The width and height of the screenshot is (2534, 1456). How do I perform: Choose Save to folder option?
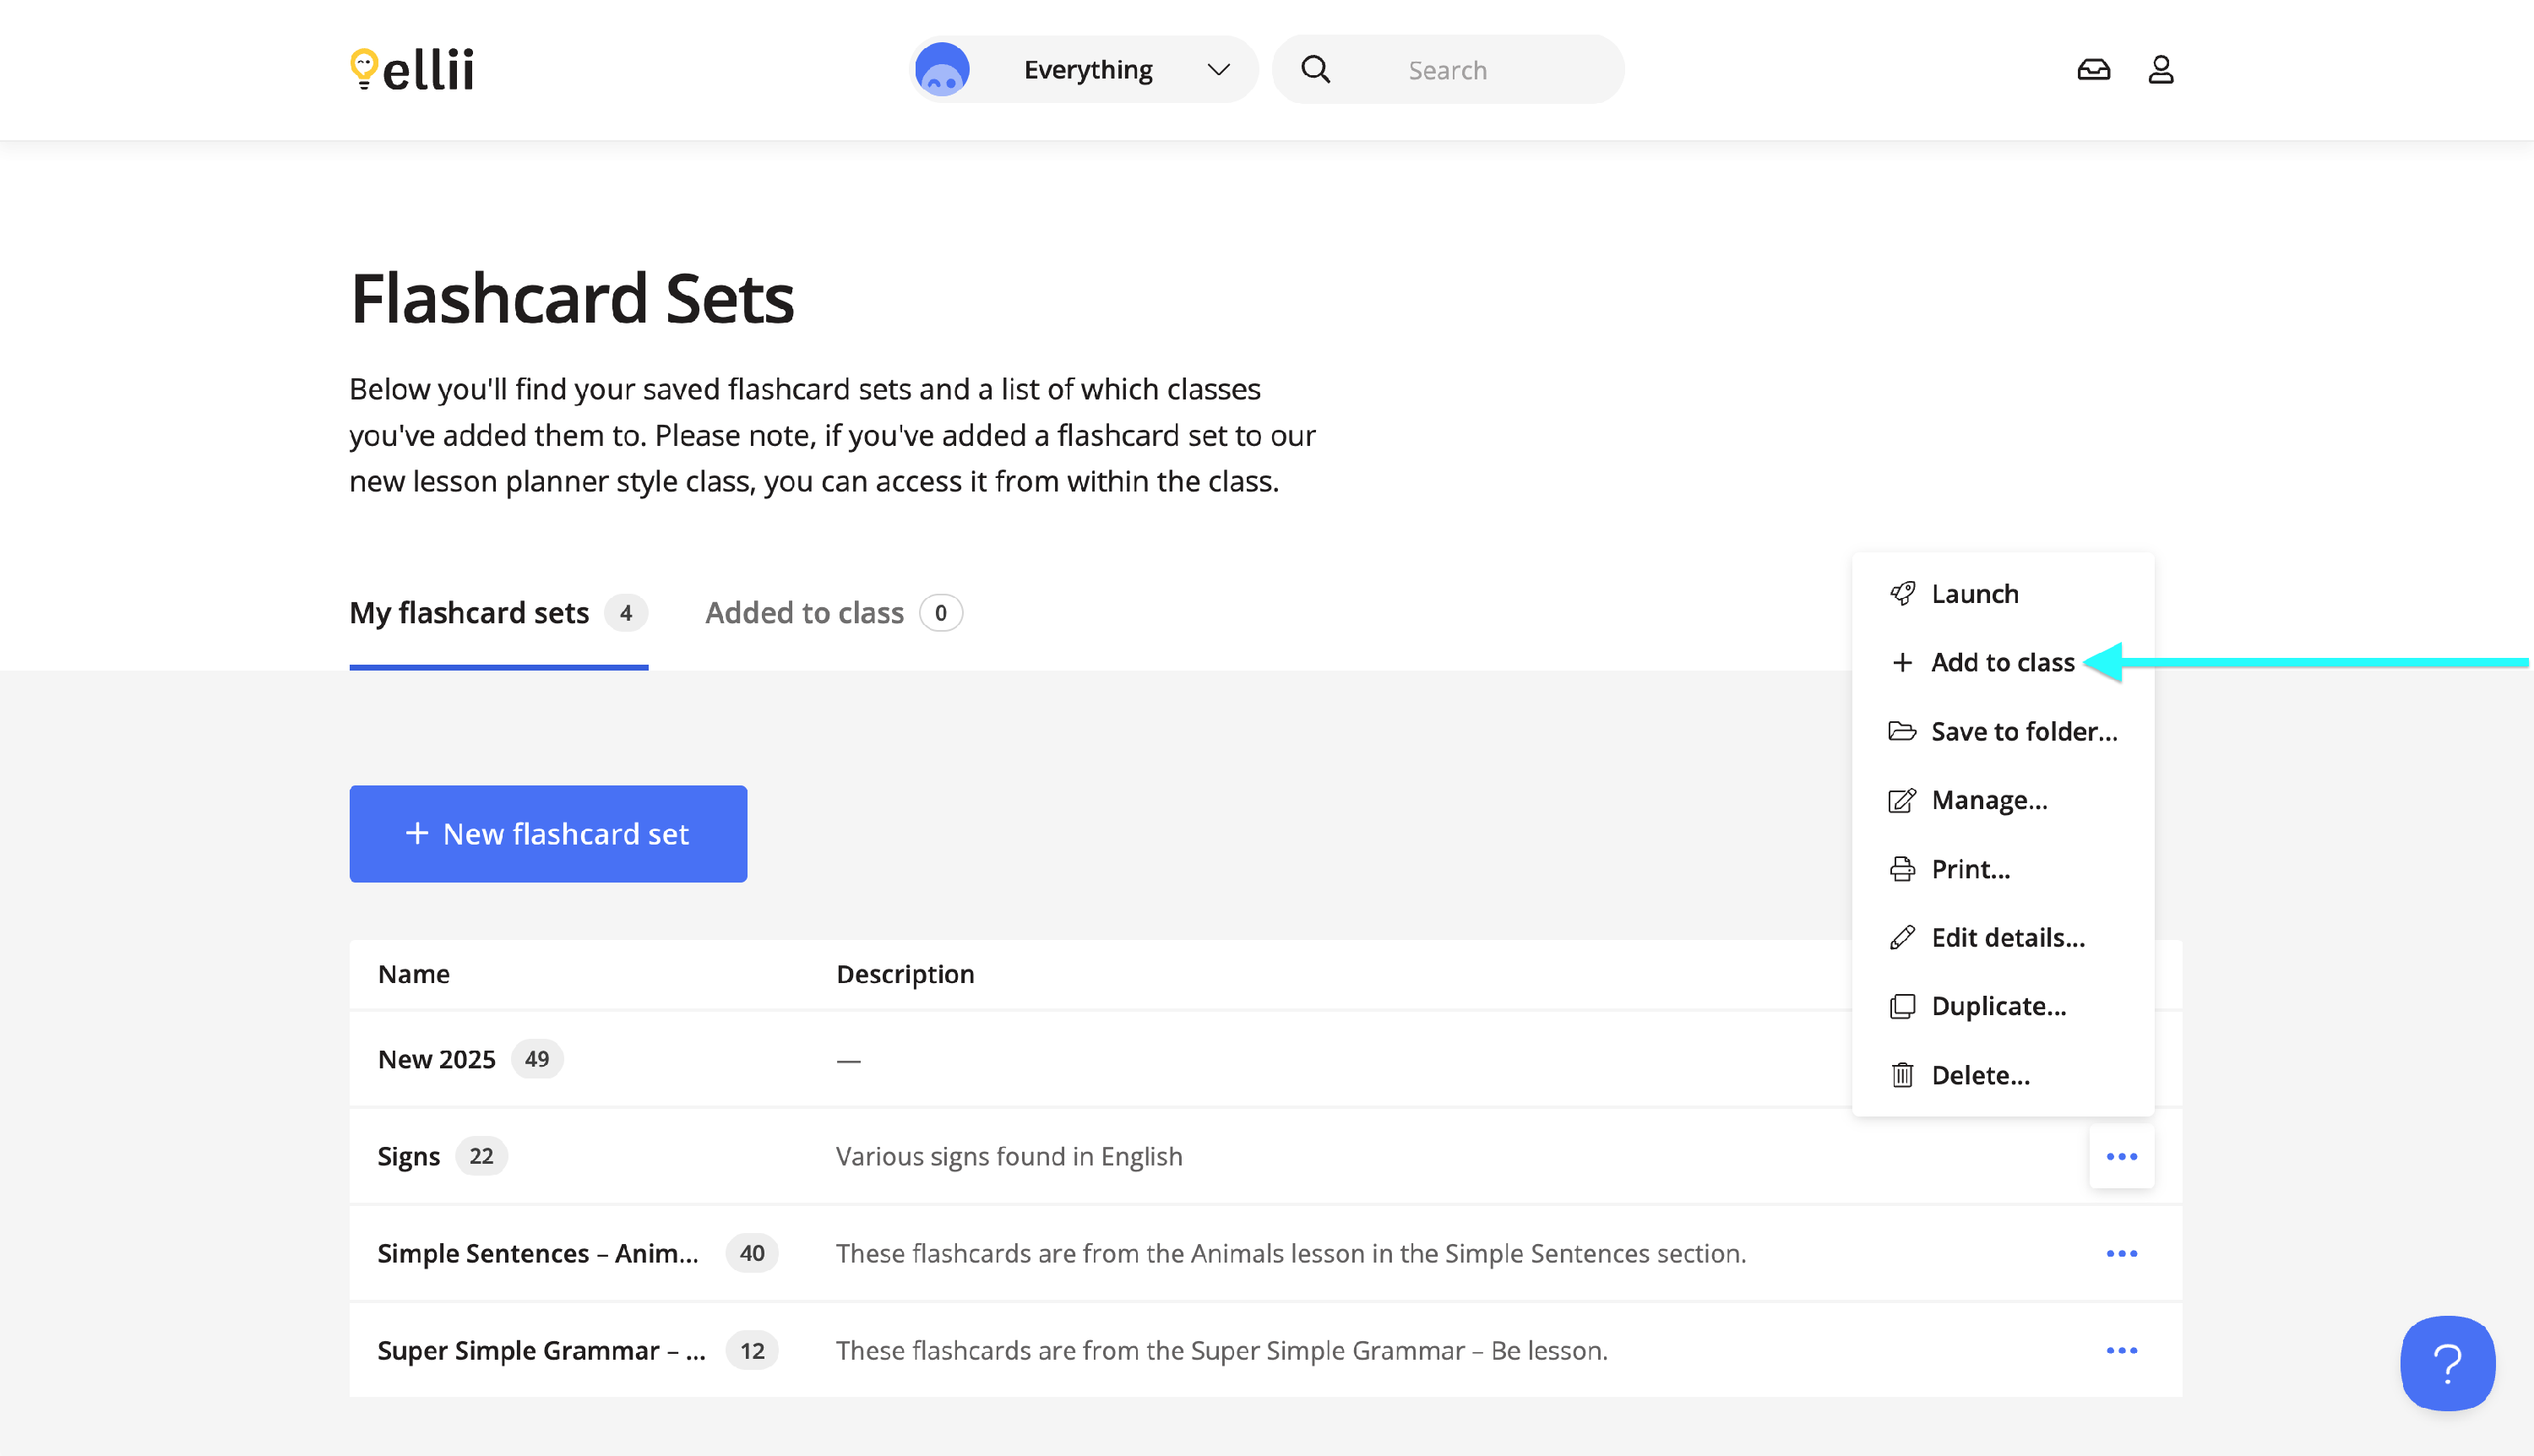pyautogui.click(x=2023, y=732)
